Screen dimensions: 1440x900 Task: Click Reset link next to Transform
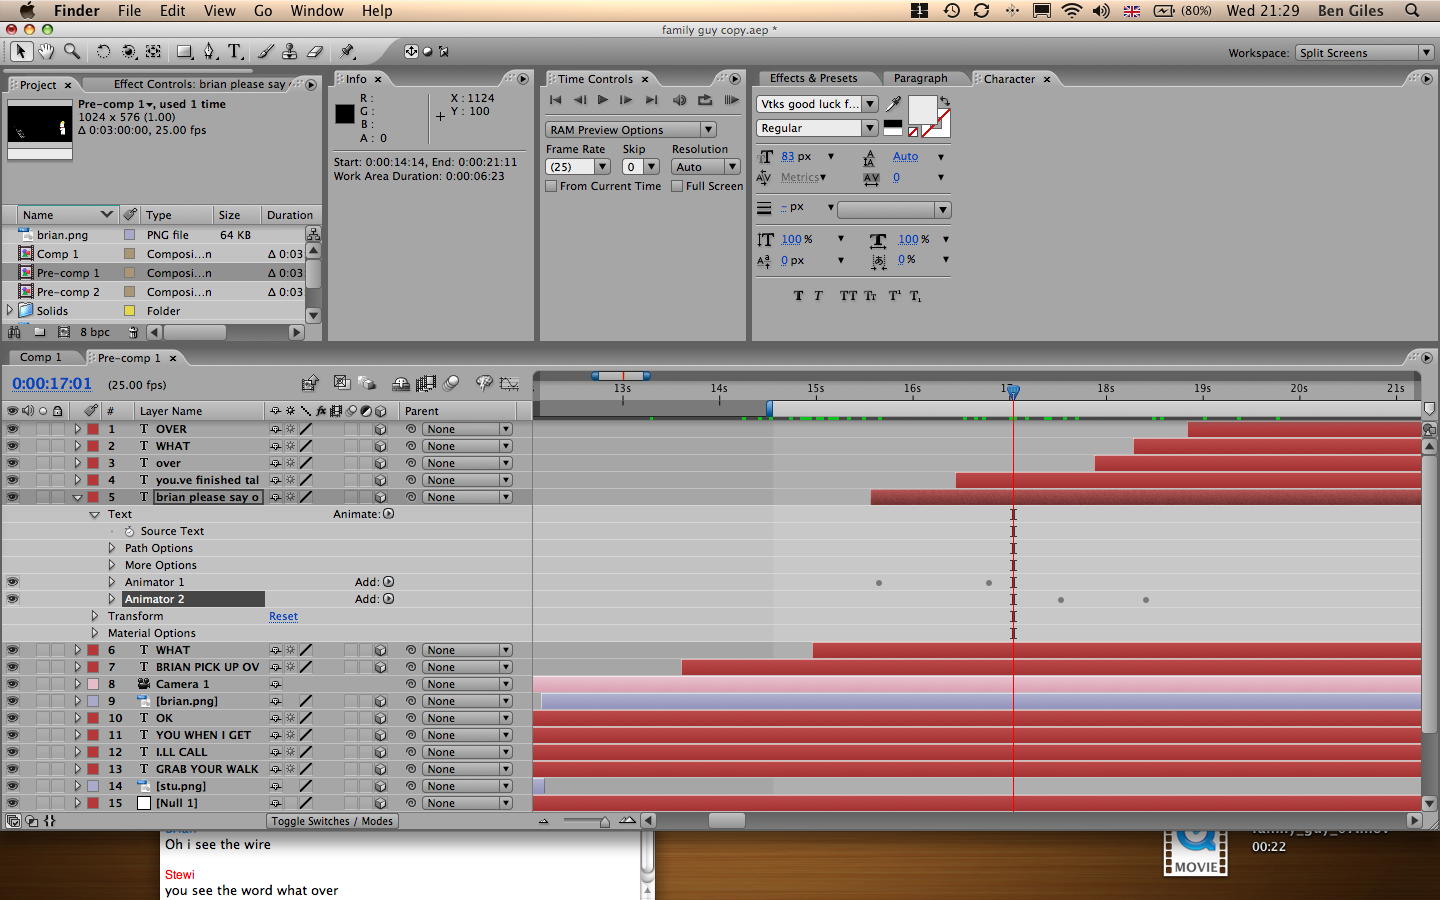pyautogui.click(x=283, y=616)
